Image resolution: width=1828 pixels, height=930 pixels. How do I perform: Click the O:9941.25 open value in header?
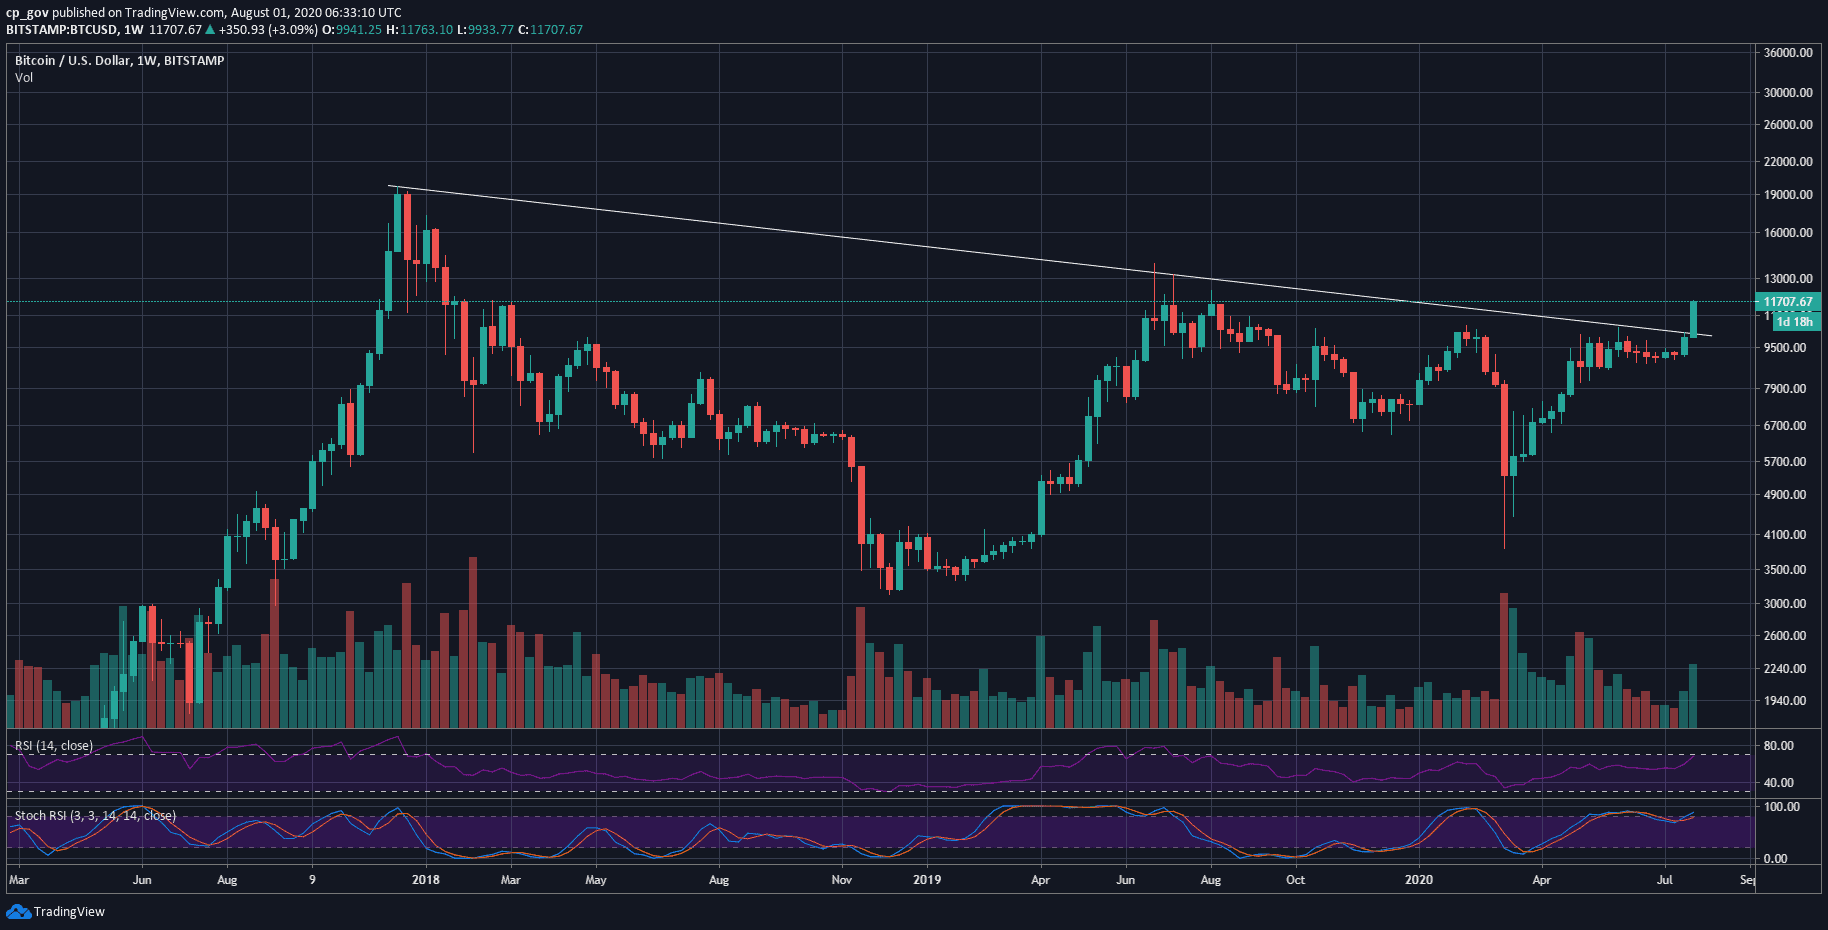pyautogui.click(x=352, y=30)
